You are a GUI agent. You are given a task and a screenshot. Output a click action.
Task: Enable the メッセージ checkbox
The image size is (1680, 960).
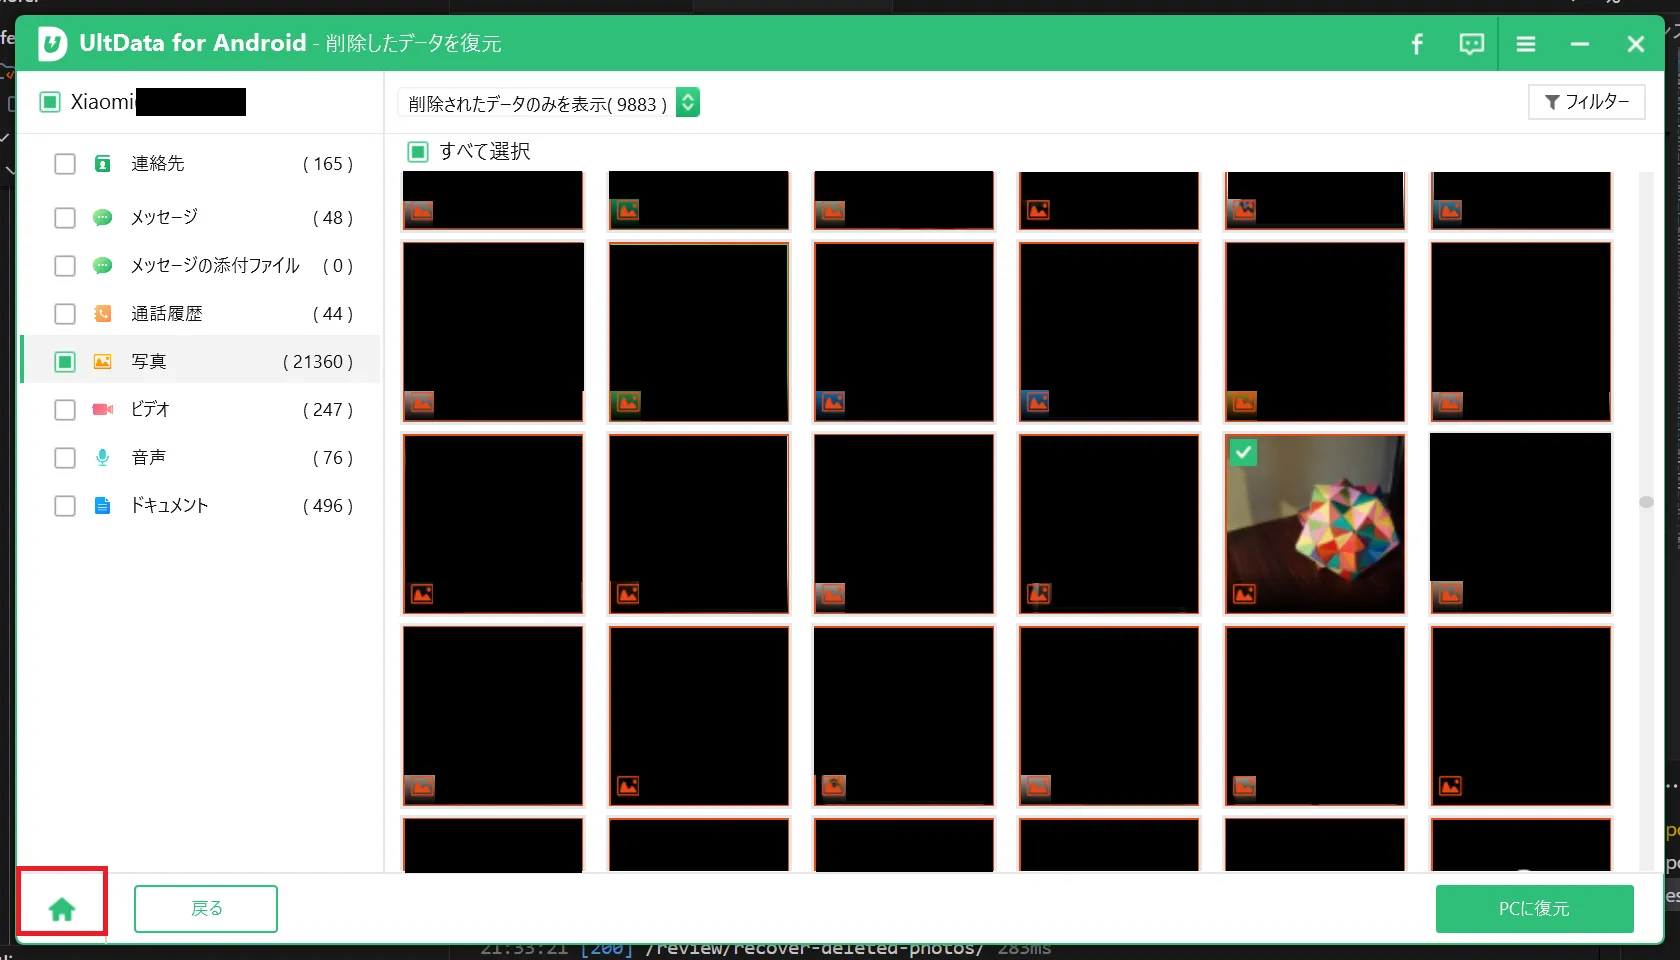coord(65,218)
